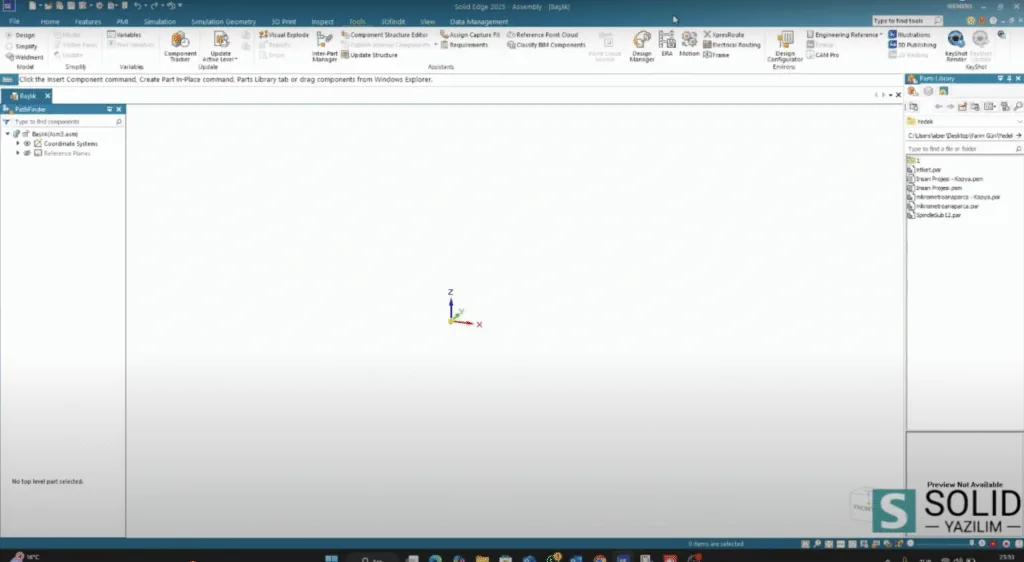Screen dimensions: 1024x562
Task: Click the Update Active Level icon
Action: [x=220, y=40]
